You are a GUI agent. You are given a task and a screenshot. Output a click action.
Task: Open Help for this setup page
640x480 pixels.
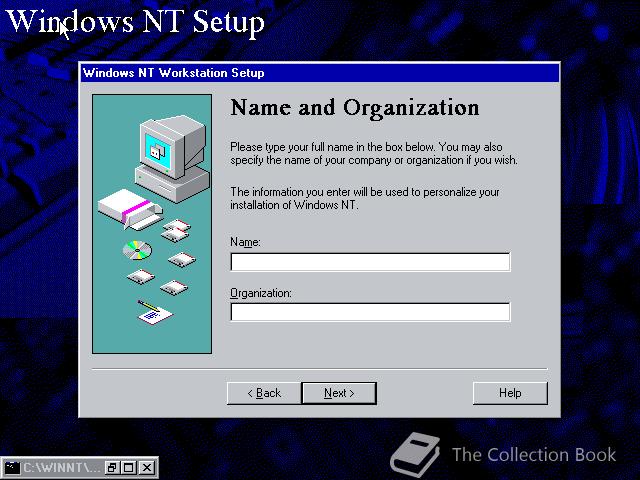[510, 393]
